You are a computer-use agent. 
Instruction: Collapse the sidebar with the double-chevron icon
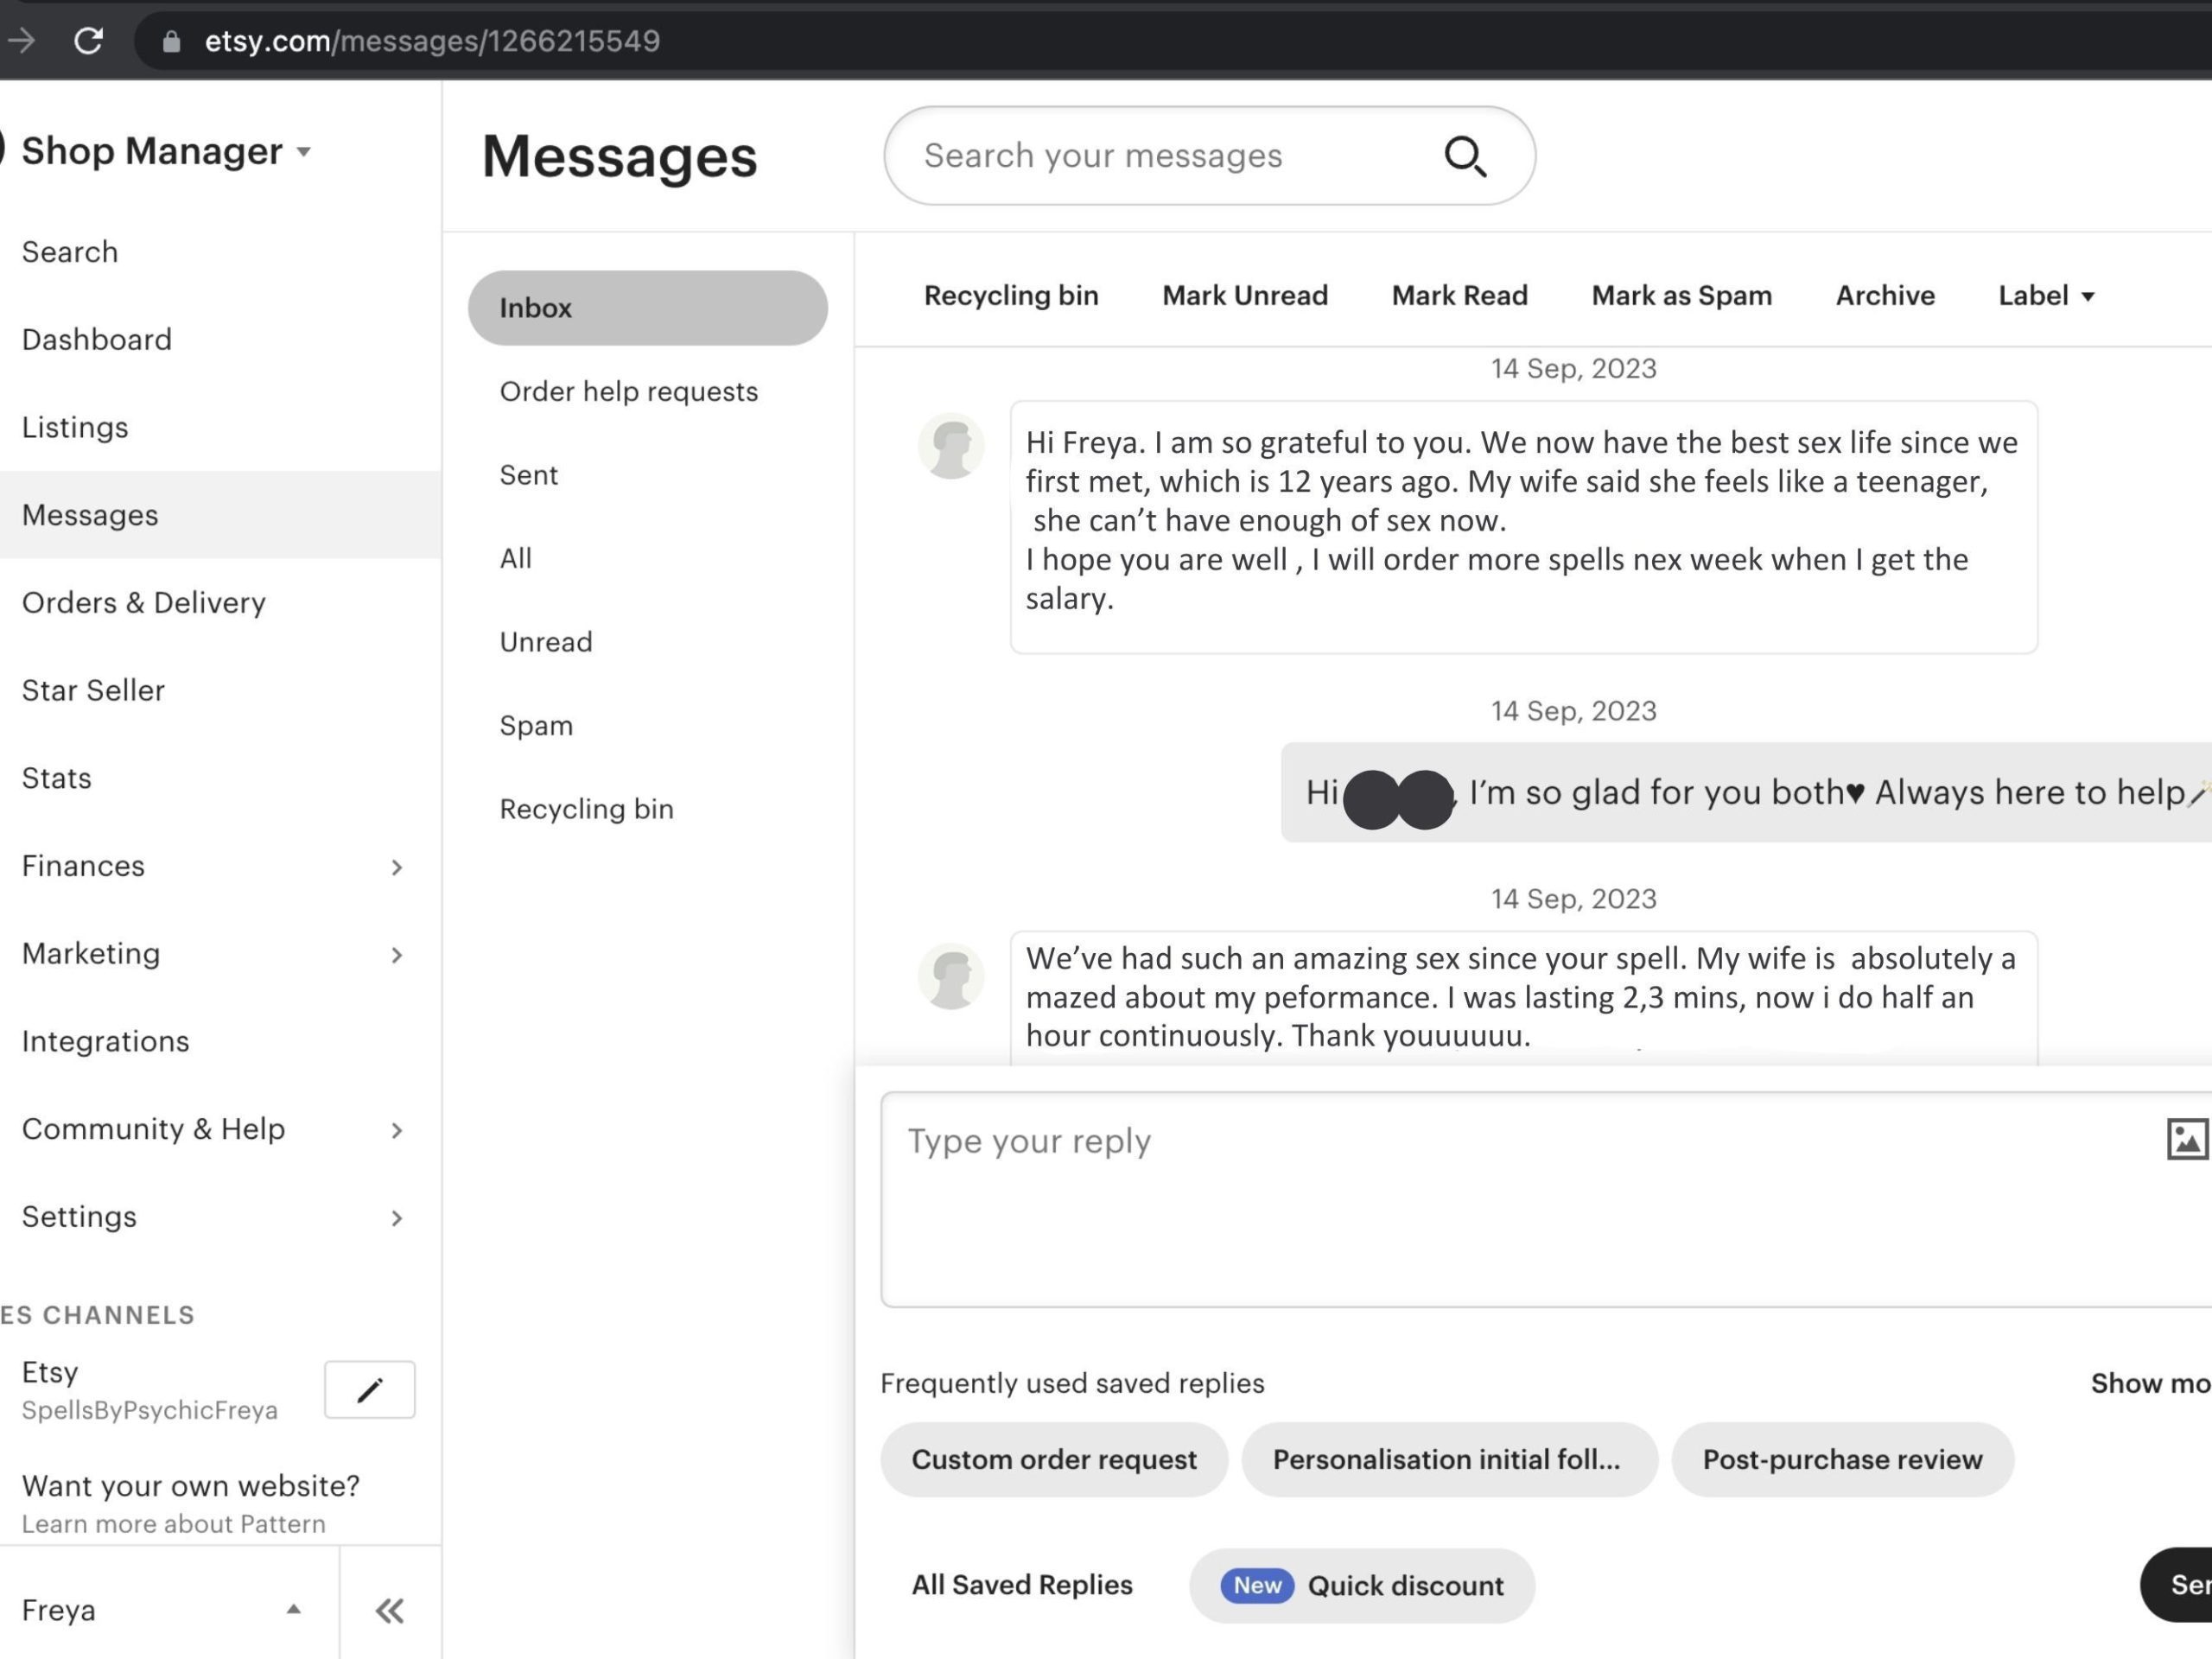[389, 1610]
